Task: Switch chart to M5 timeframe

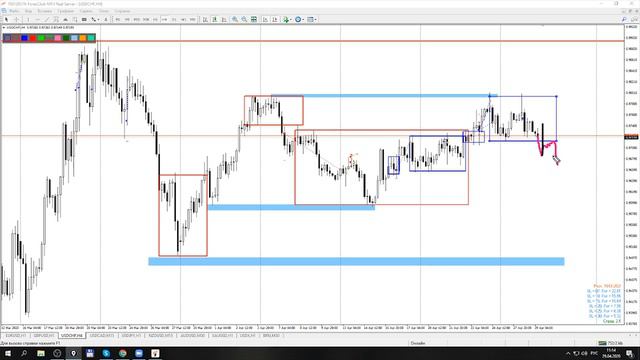Action: pos(127,19)
